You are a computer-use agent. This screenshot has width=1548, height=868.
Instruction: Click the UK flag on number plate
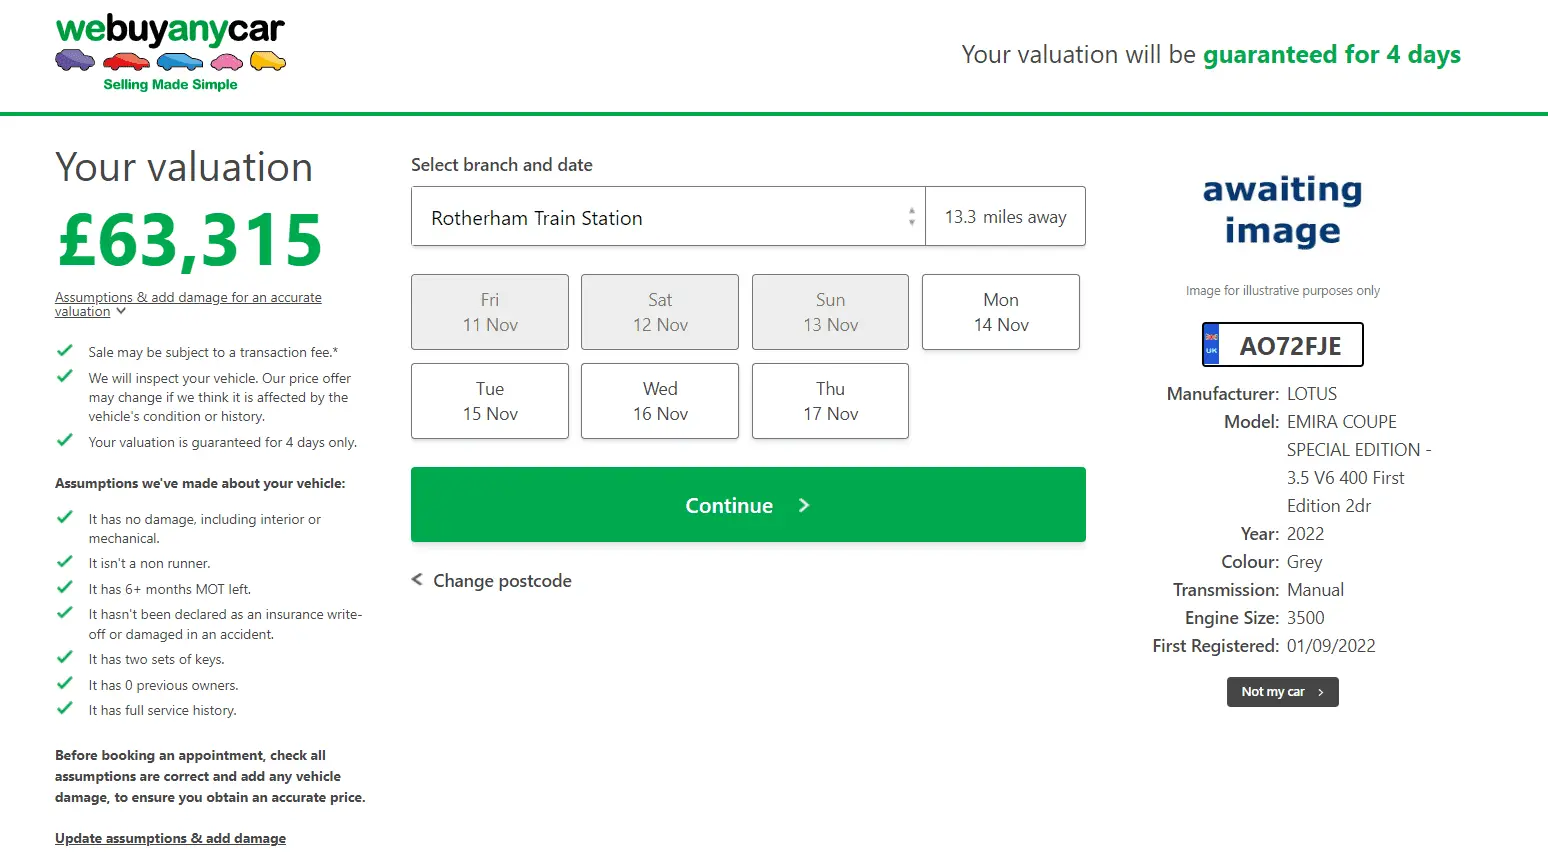1211,345
